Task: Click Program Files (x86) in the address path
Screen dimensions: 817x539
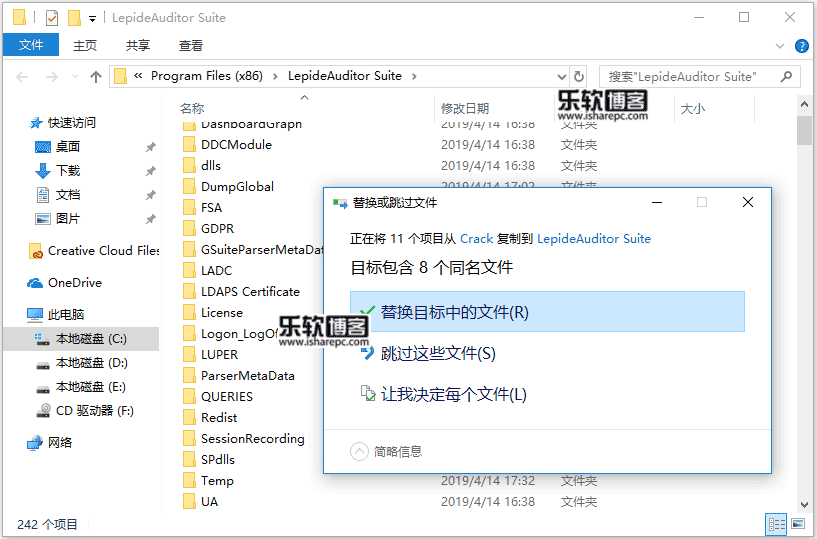Action: (x=207, y=76)
